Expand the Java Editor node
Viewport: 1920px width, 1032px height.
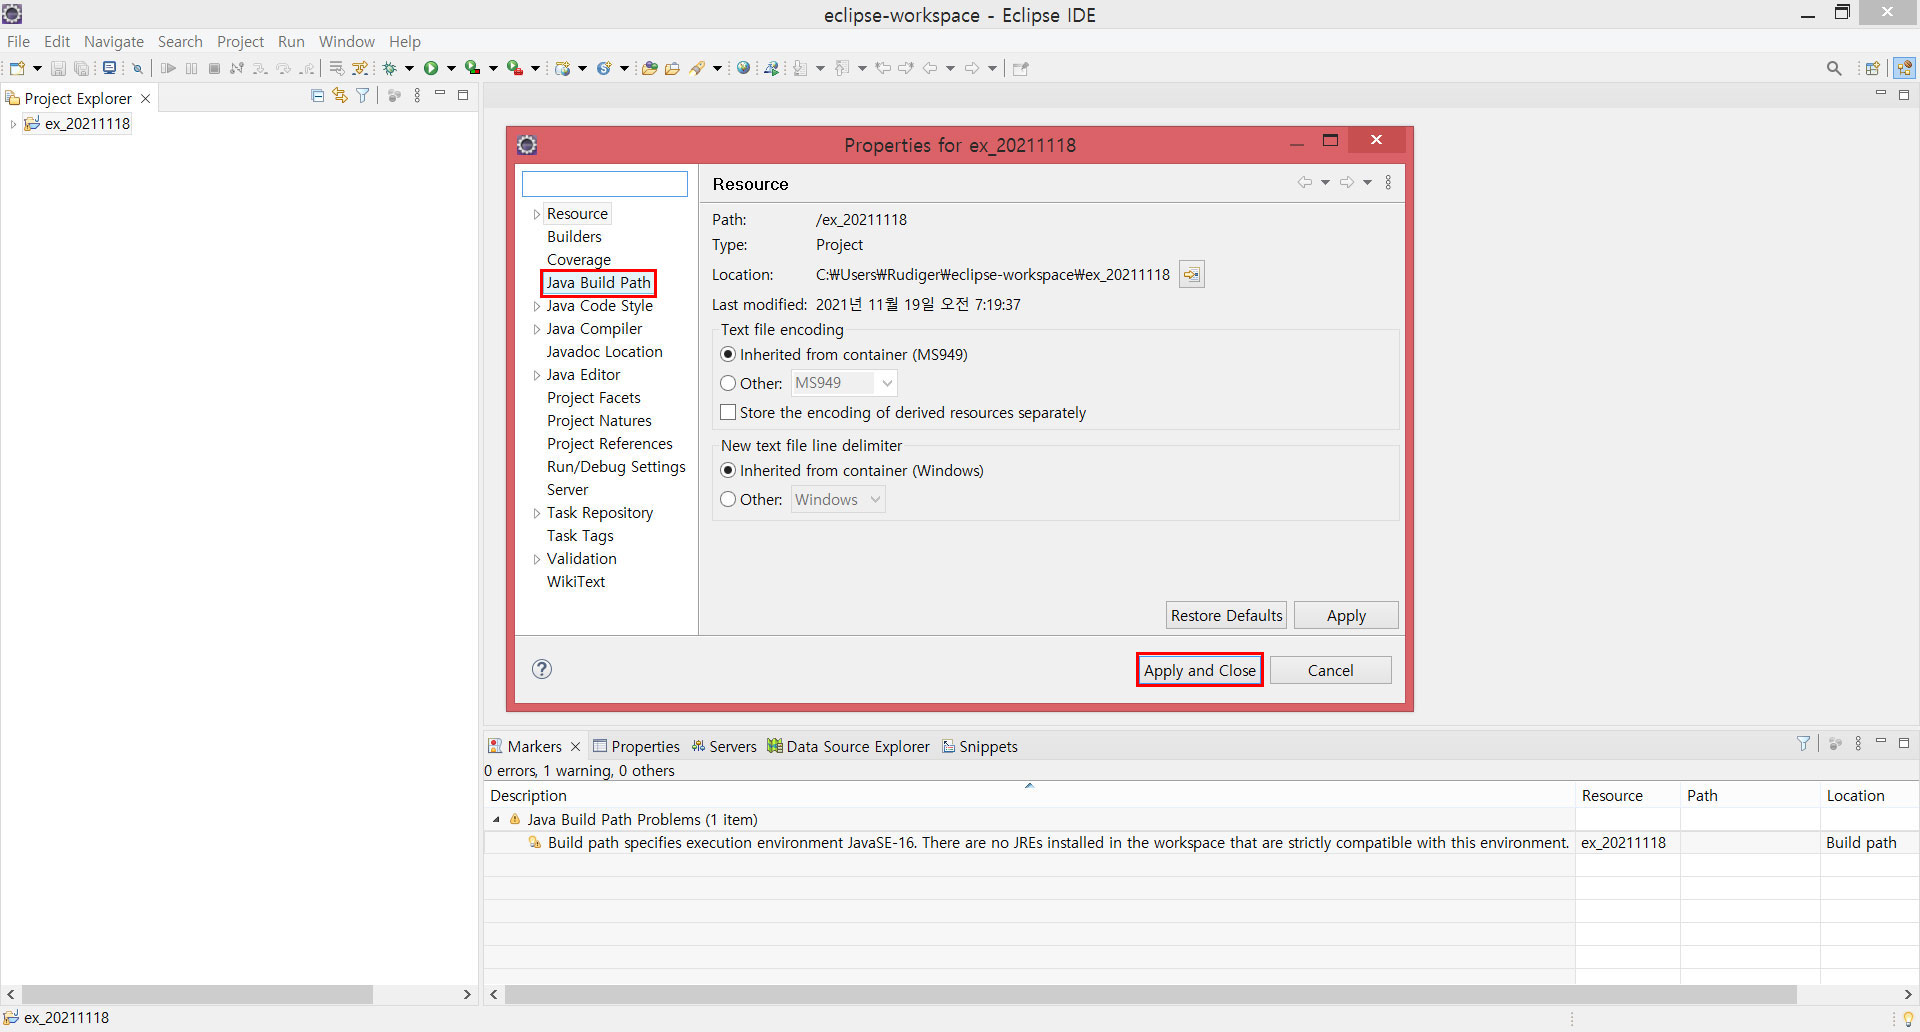[x=536, y=375]
